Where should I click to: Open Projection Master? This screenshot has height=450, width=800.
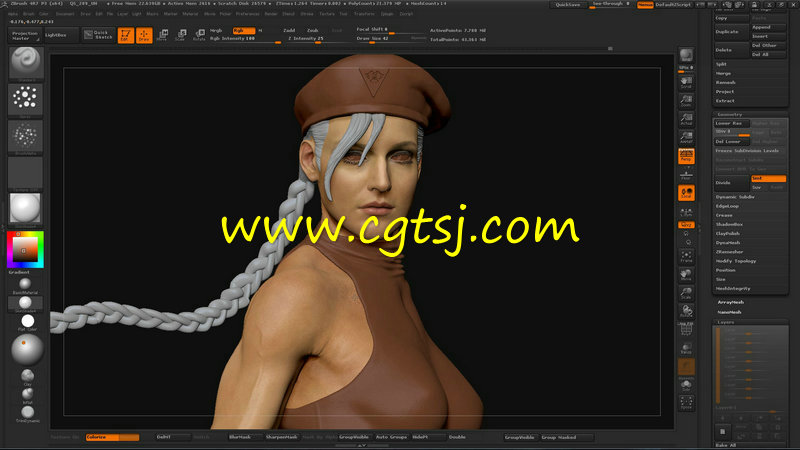click(x=25, y=35)
